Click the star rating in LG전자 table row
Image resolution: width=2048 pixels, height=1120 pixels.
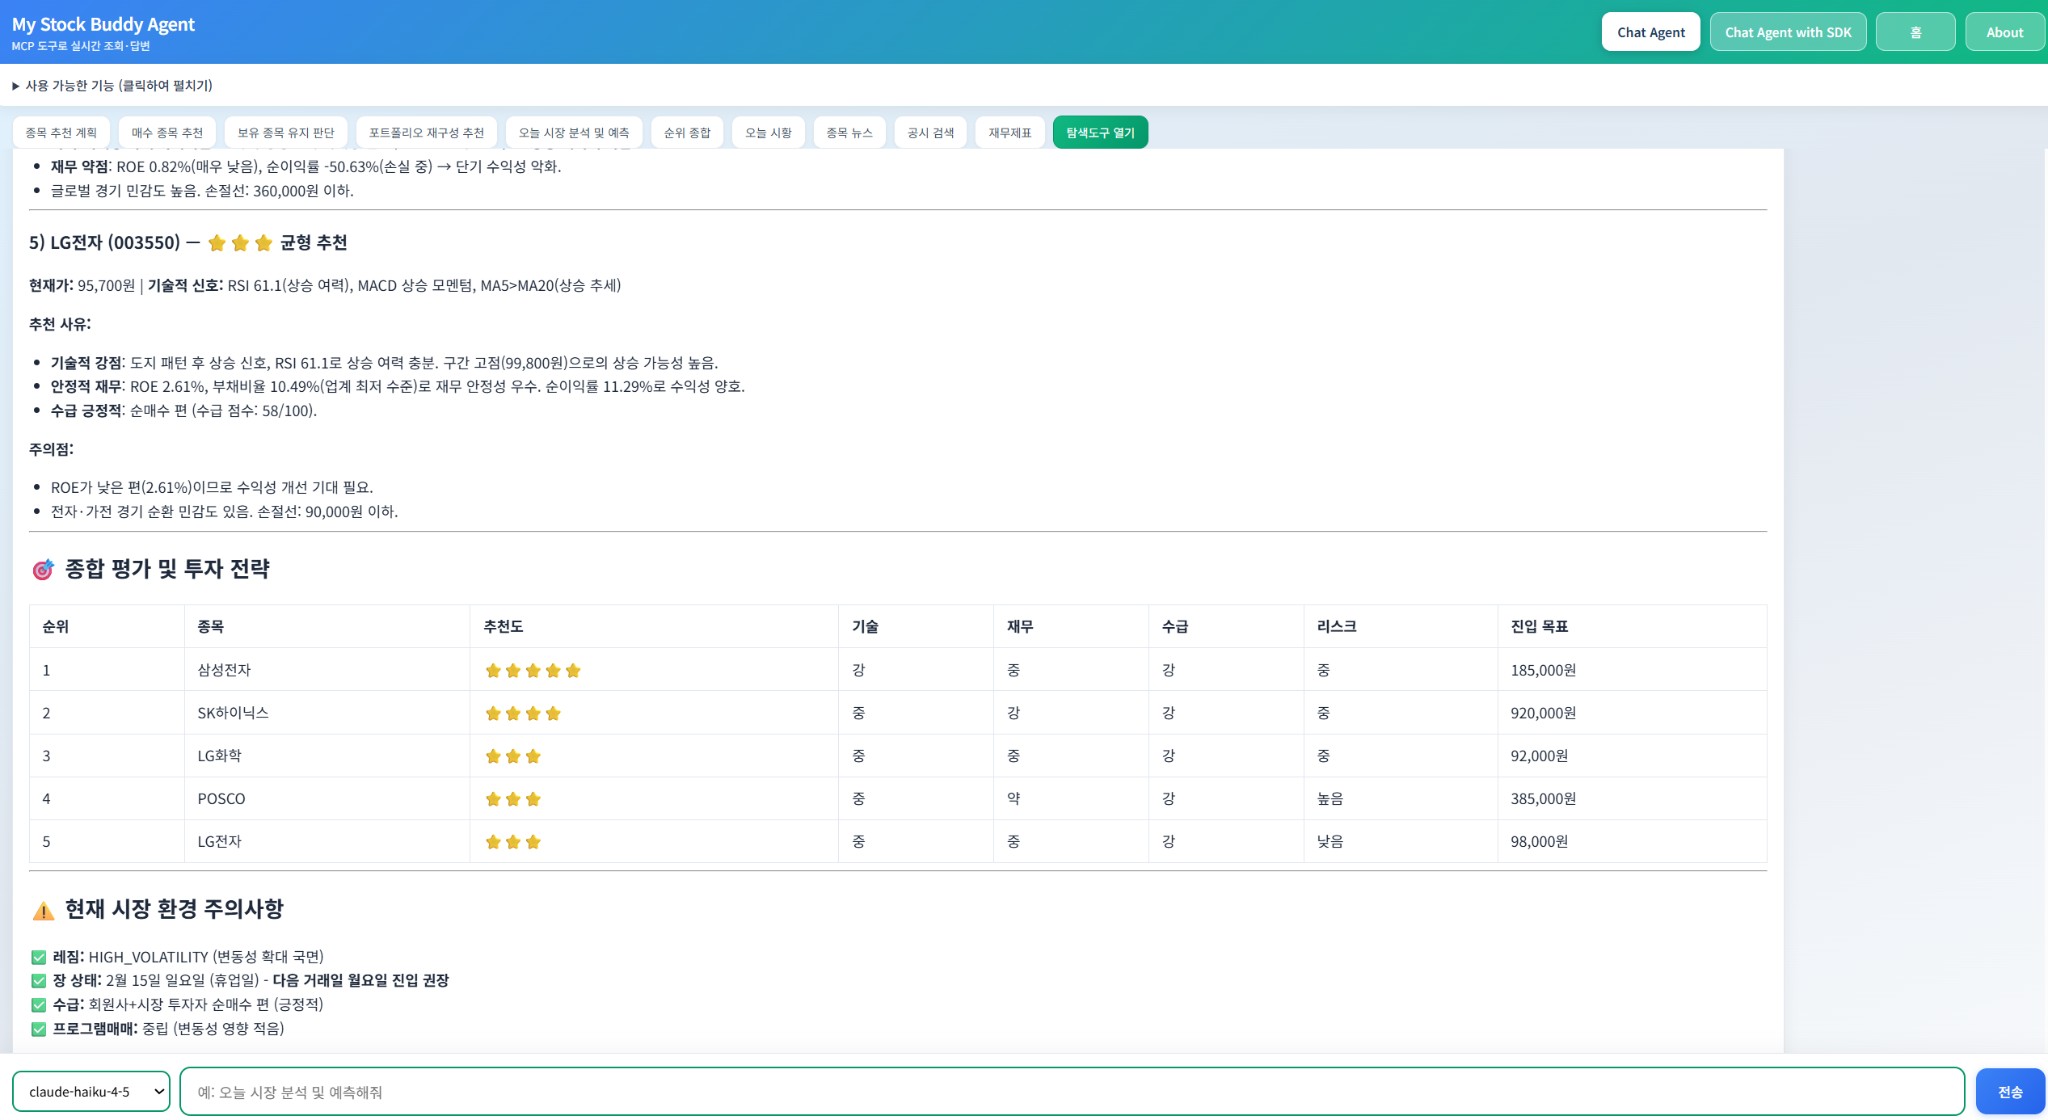(512, 843)
